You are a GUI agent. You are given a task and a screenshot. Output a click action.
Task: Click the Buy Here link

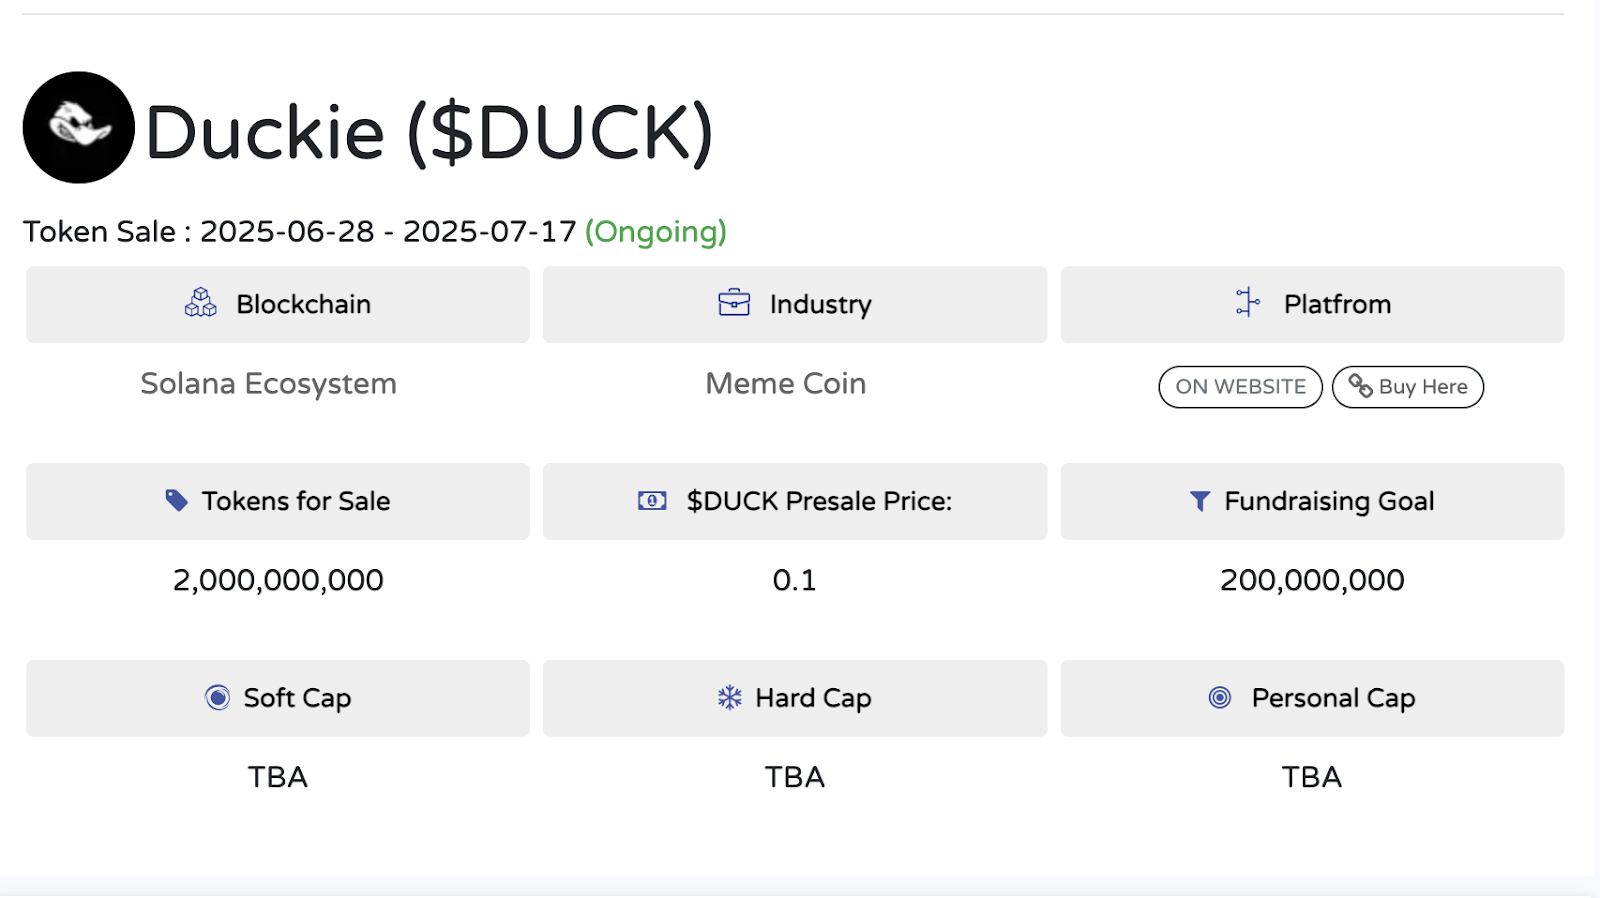tap(1407, 386)
